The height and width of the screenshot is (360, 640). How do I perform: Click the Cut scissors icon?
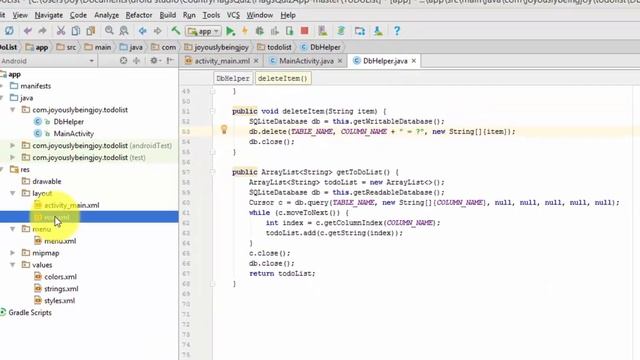point(61,31)
